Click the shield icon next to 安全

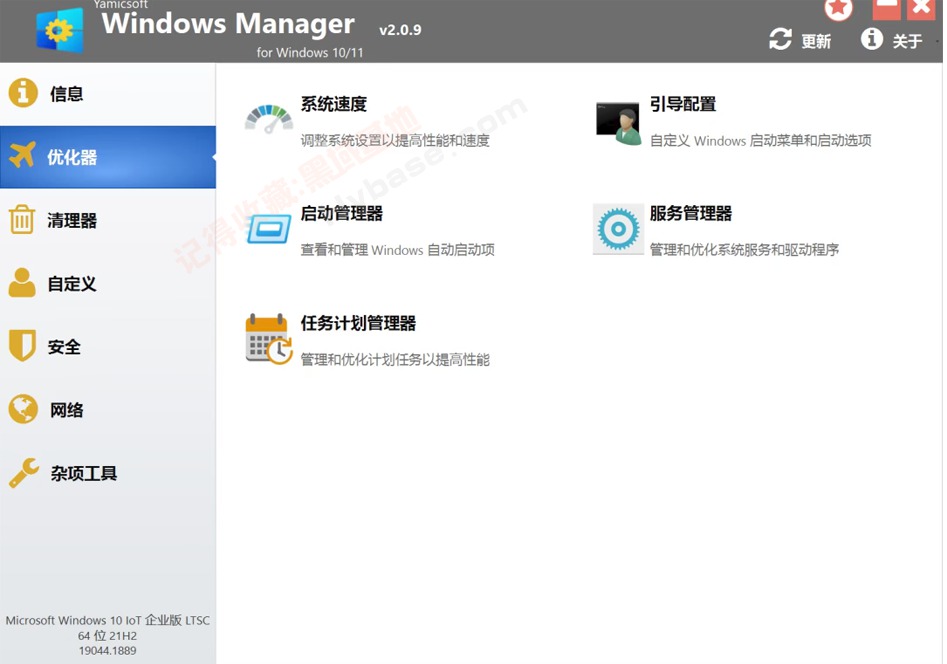pyautogui.click(x=22, y=346)
